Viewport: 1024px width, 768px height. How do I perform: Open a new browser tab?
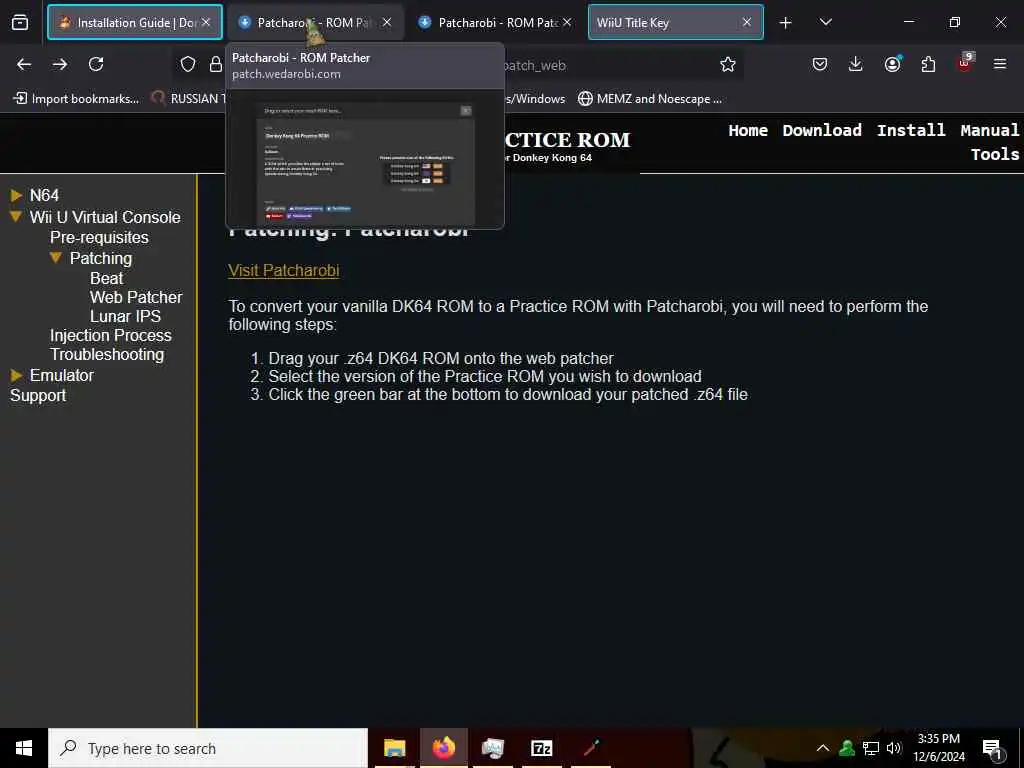pyautogui.click(x=786, y=23)
